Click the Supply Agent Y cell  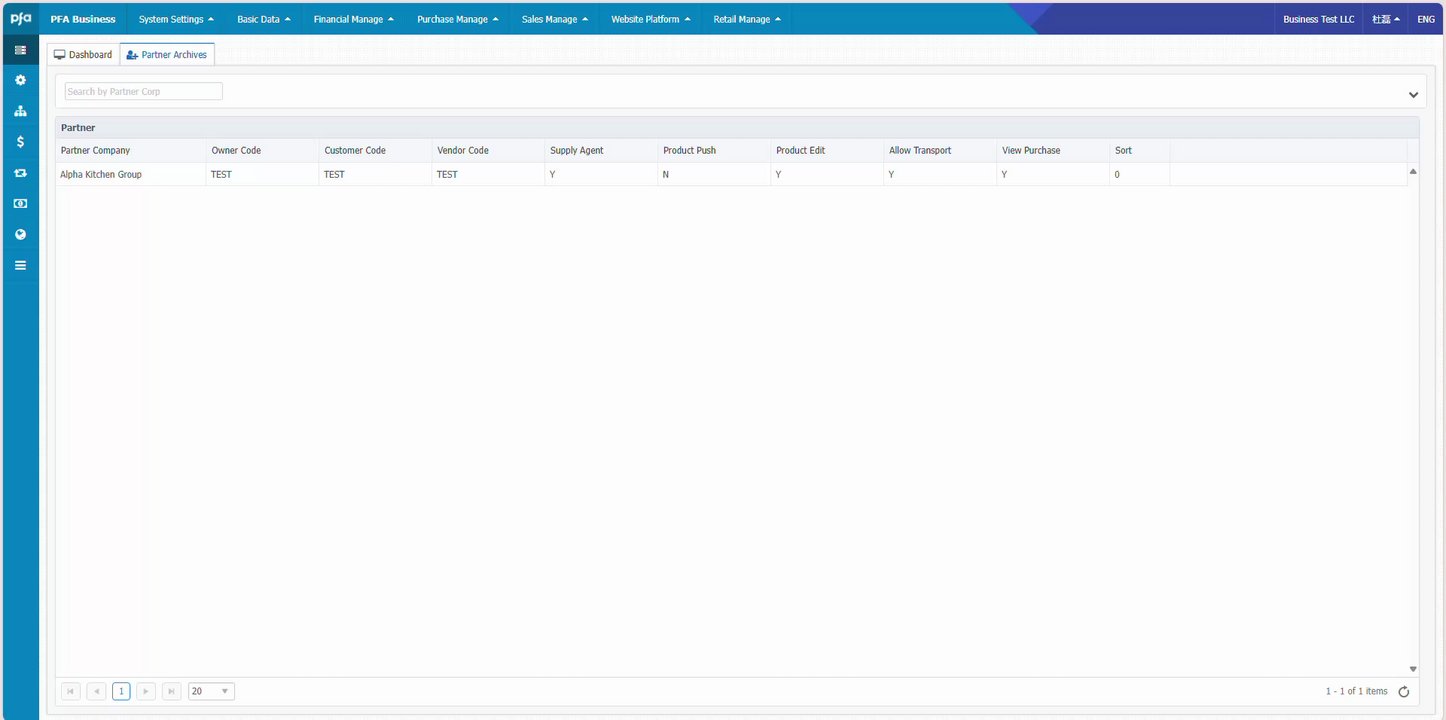click(602, 174)
